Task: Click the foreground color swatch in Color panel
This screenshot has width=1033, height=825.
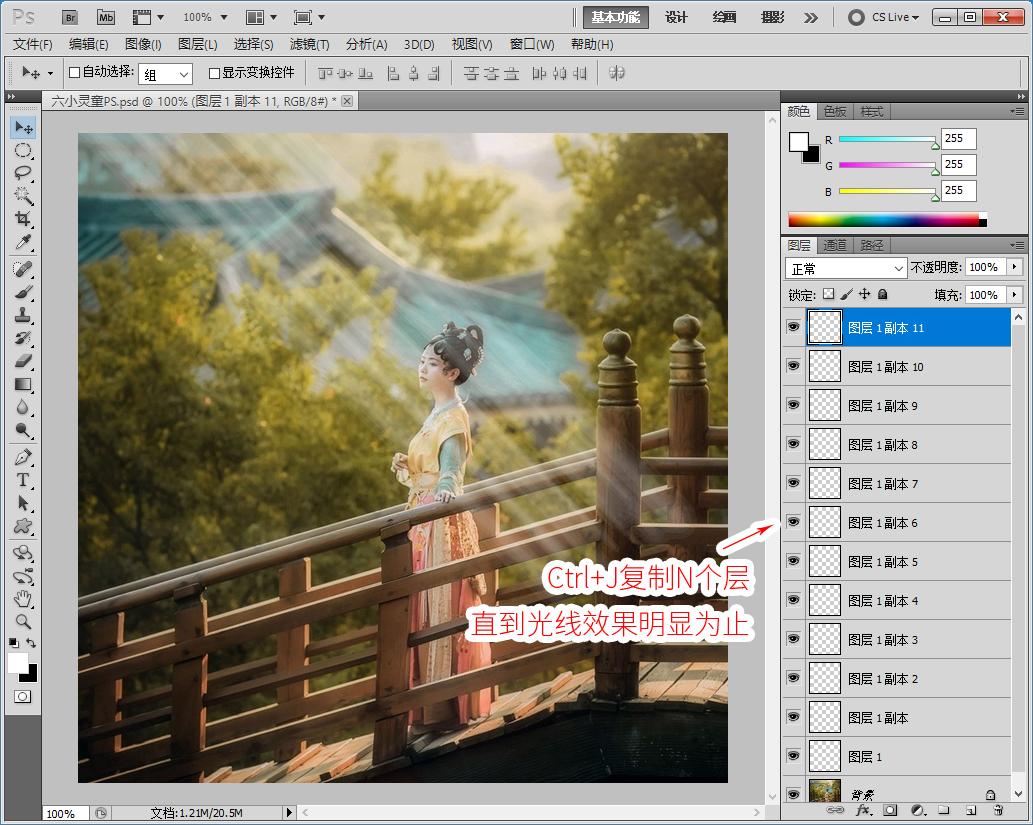Action: coord(798,142)
